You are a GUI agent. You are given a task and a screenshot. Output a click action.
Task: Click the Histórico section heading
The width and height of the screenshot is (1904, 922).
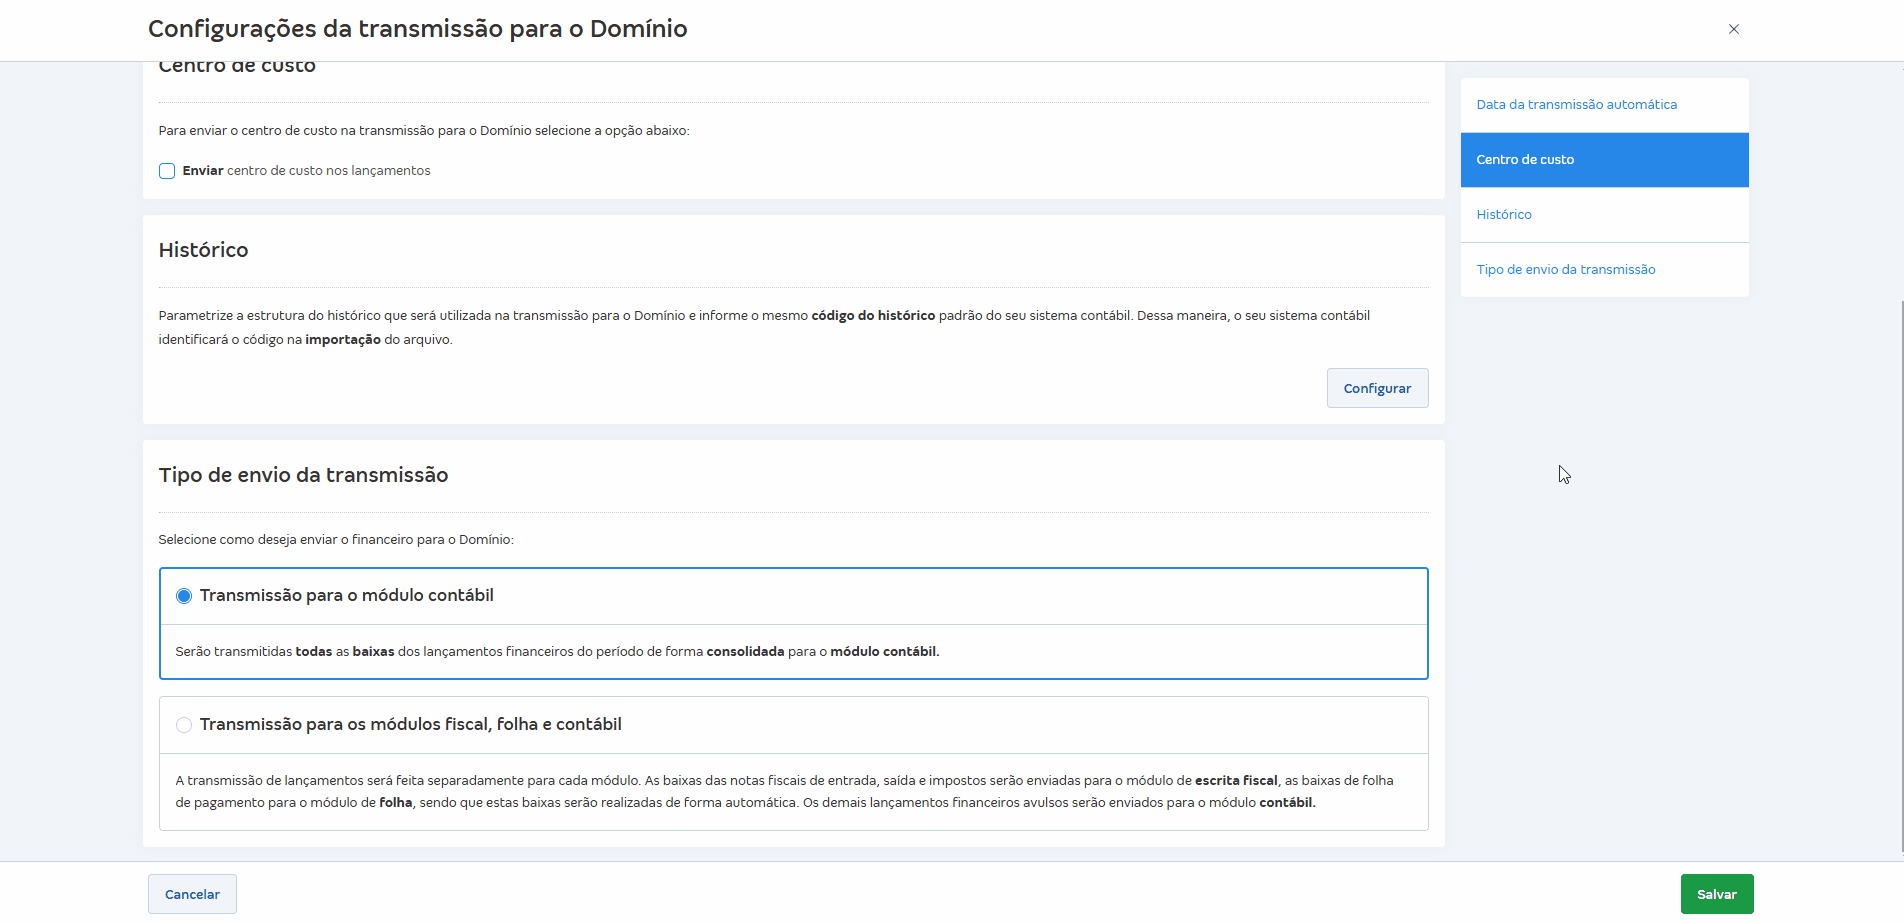click(x=203, y=250)
